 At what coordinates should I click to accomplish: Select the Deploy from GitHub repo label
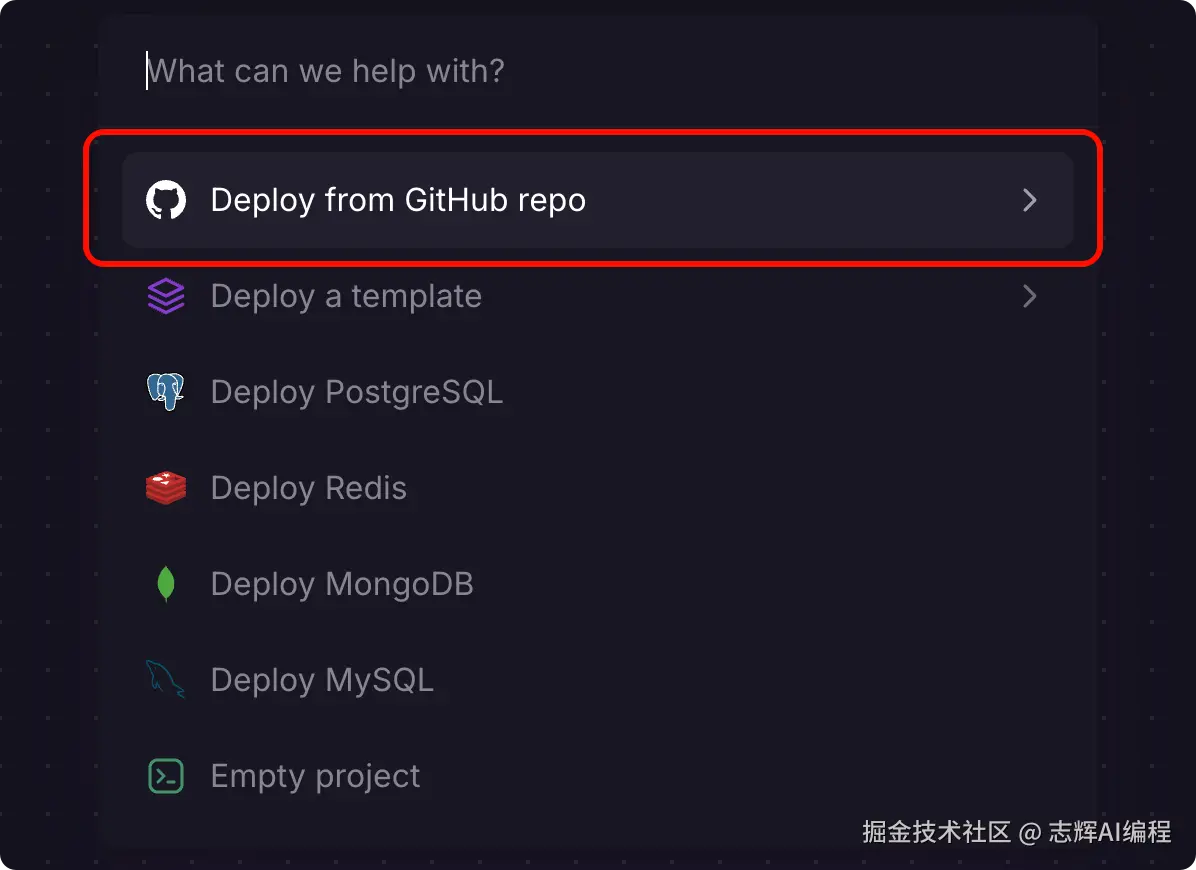pos(398,200)
